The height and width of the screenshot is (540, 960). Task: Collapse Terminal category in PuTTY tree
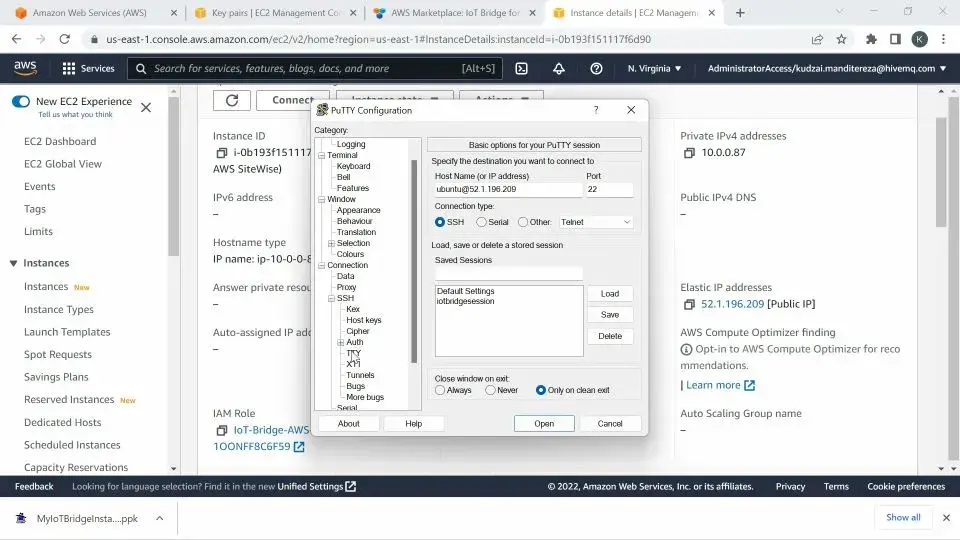click(321, 156)
